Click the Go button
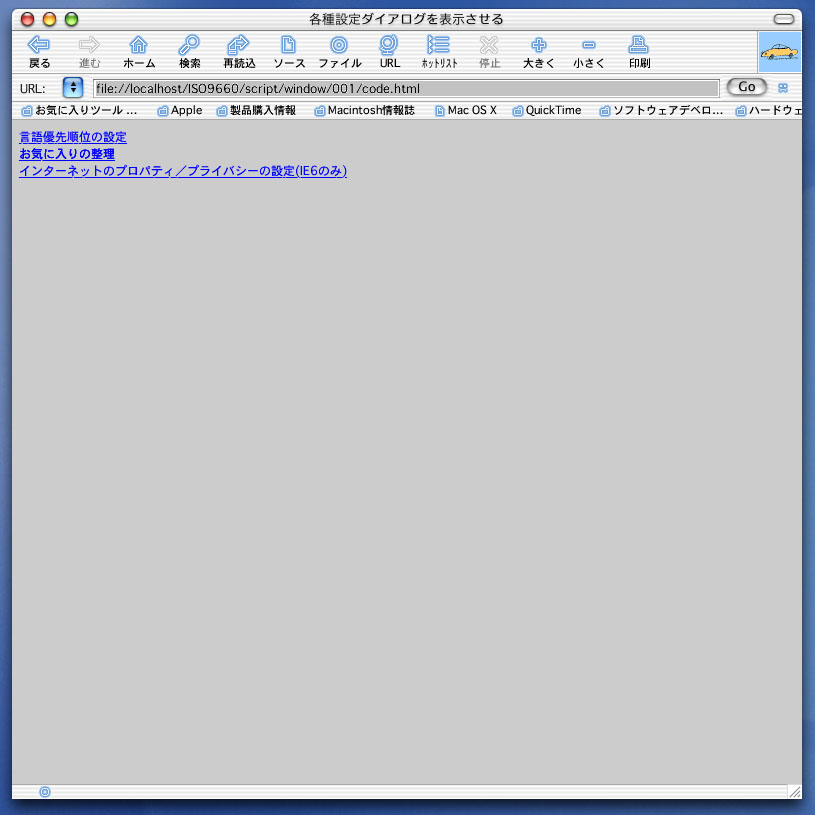Viewport: 815px width, 815px height. (x=746, y=87)
